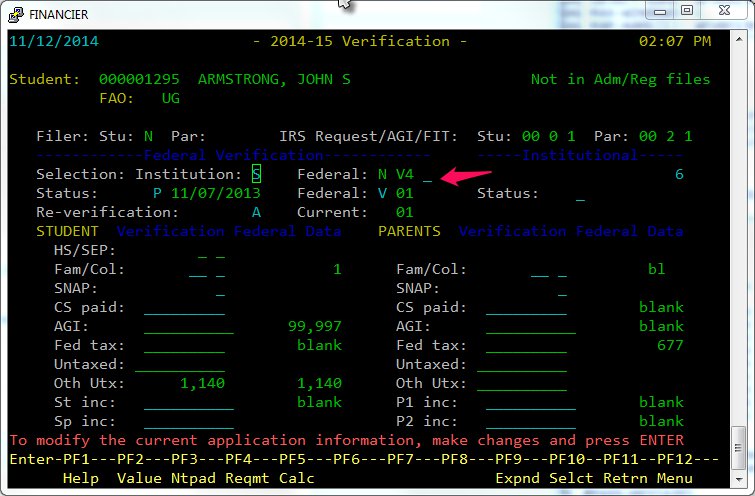
Task: Click the Expnd function key label
Action: pyautogui.click(x=517, y=478)
